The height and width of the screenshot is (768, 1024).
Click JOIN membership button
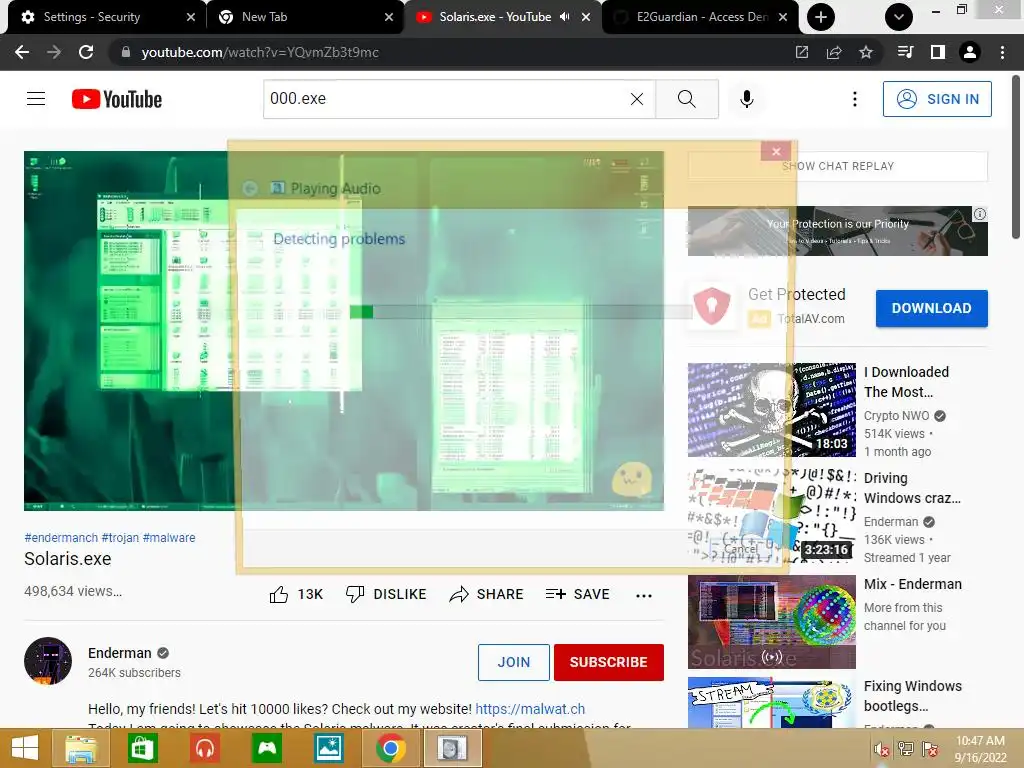514,662
